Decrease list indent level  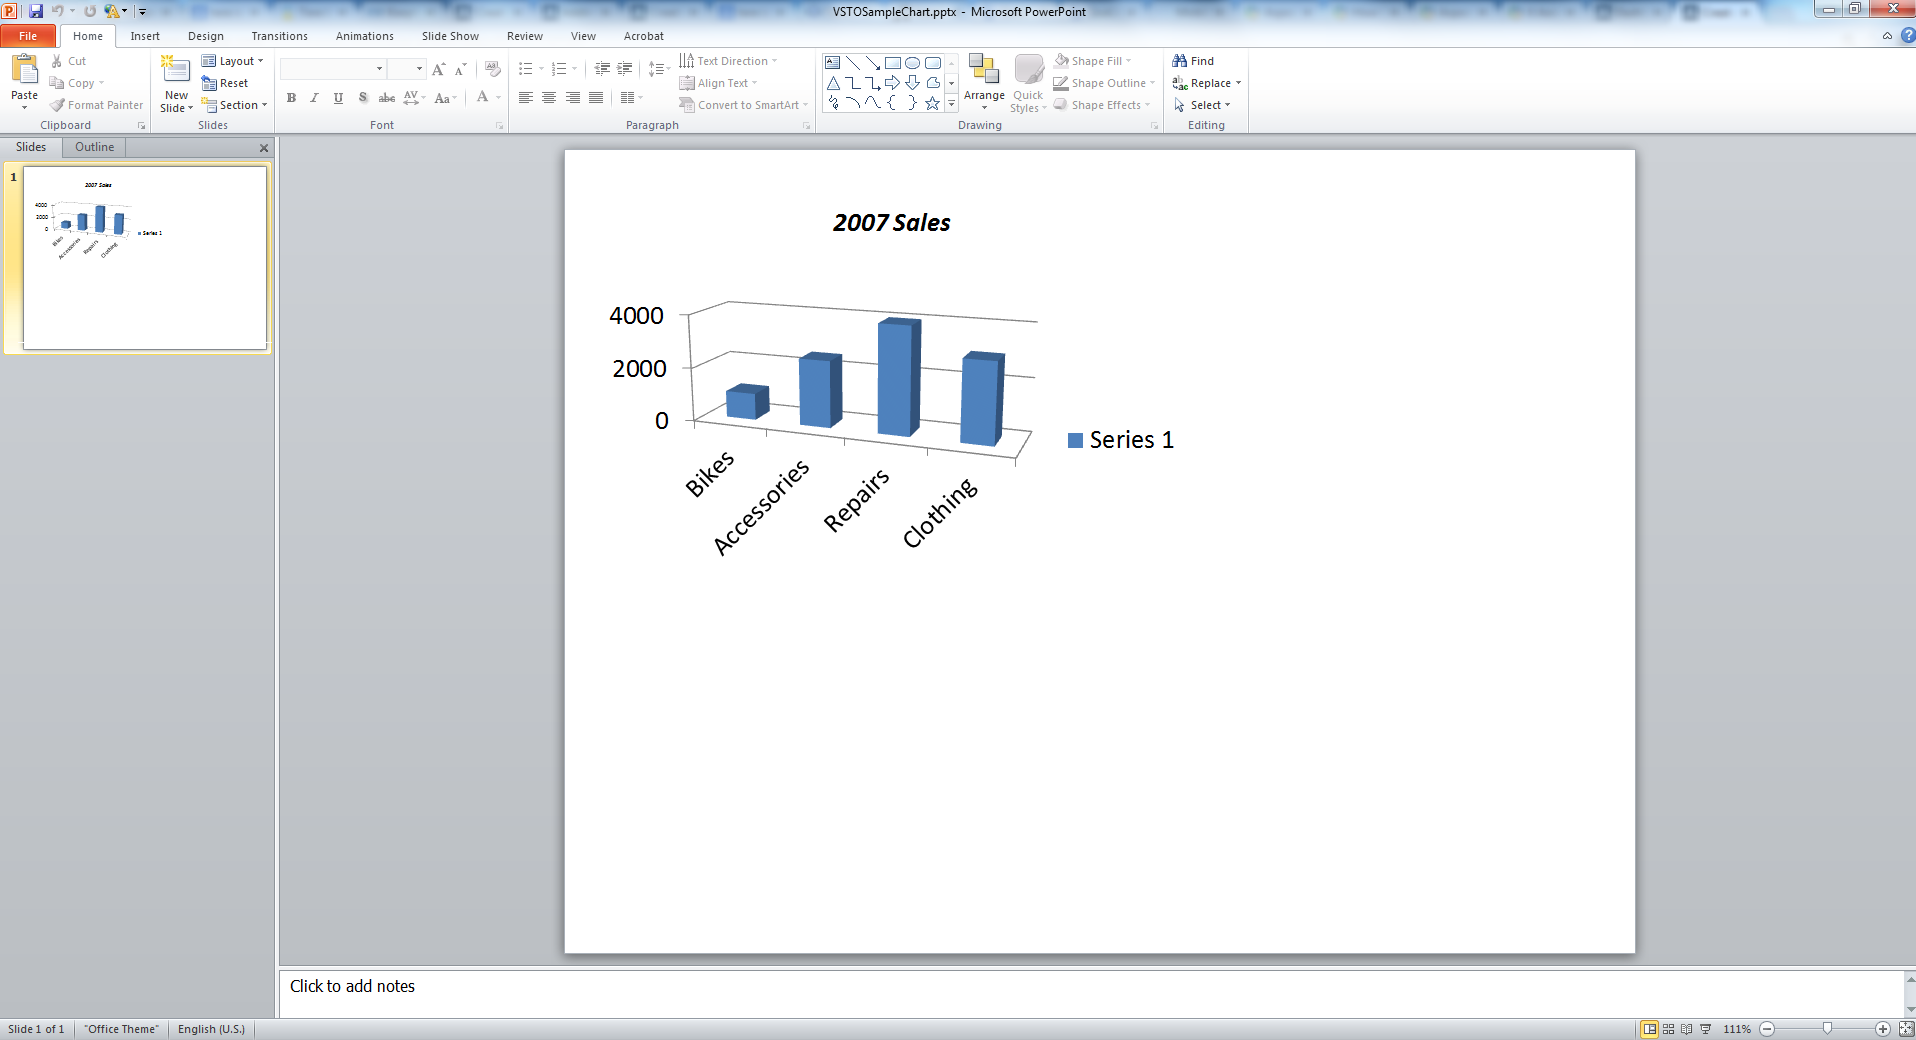click(x=602, y=69)
